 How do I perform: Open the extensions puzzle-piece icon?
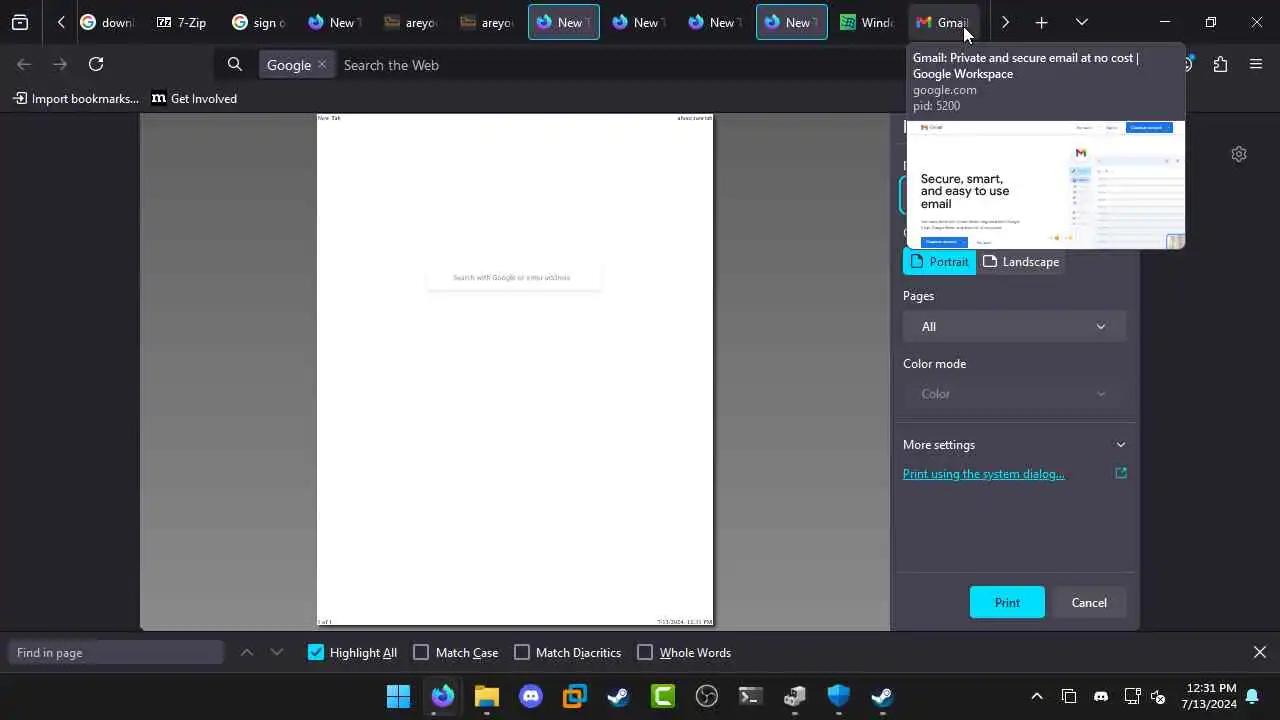pyautogui.click(x=1220, y=64)
